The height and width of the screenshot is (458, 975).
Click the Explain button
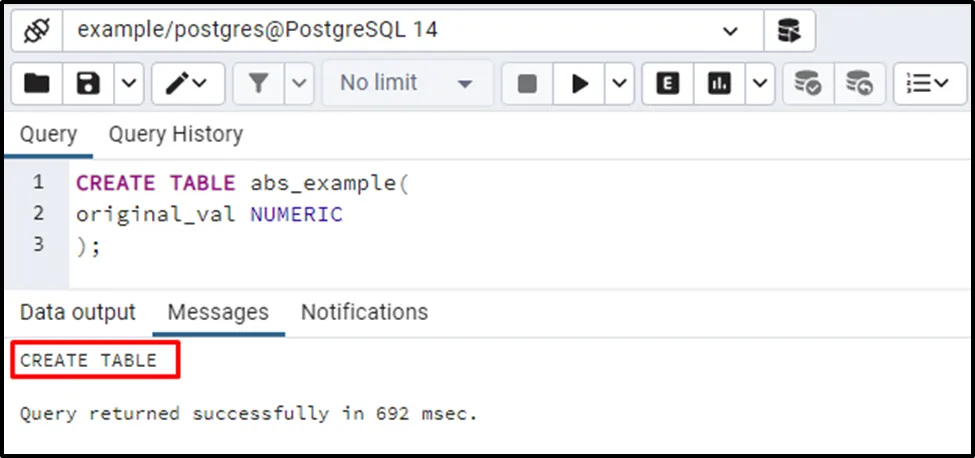(x=668, y=84)
